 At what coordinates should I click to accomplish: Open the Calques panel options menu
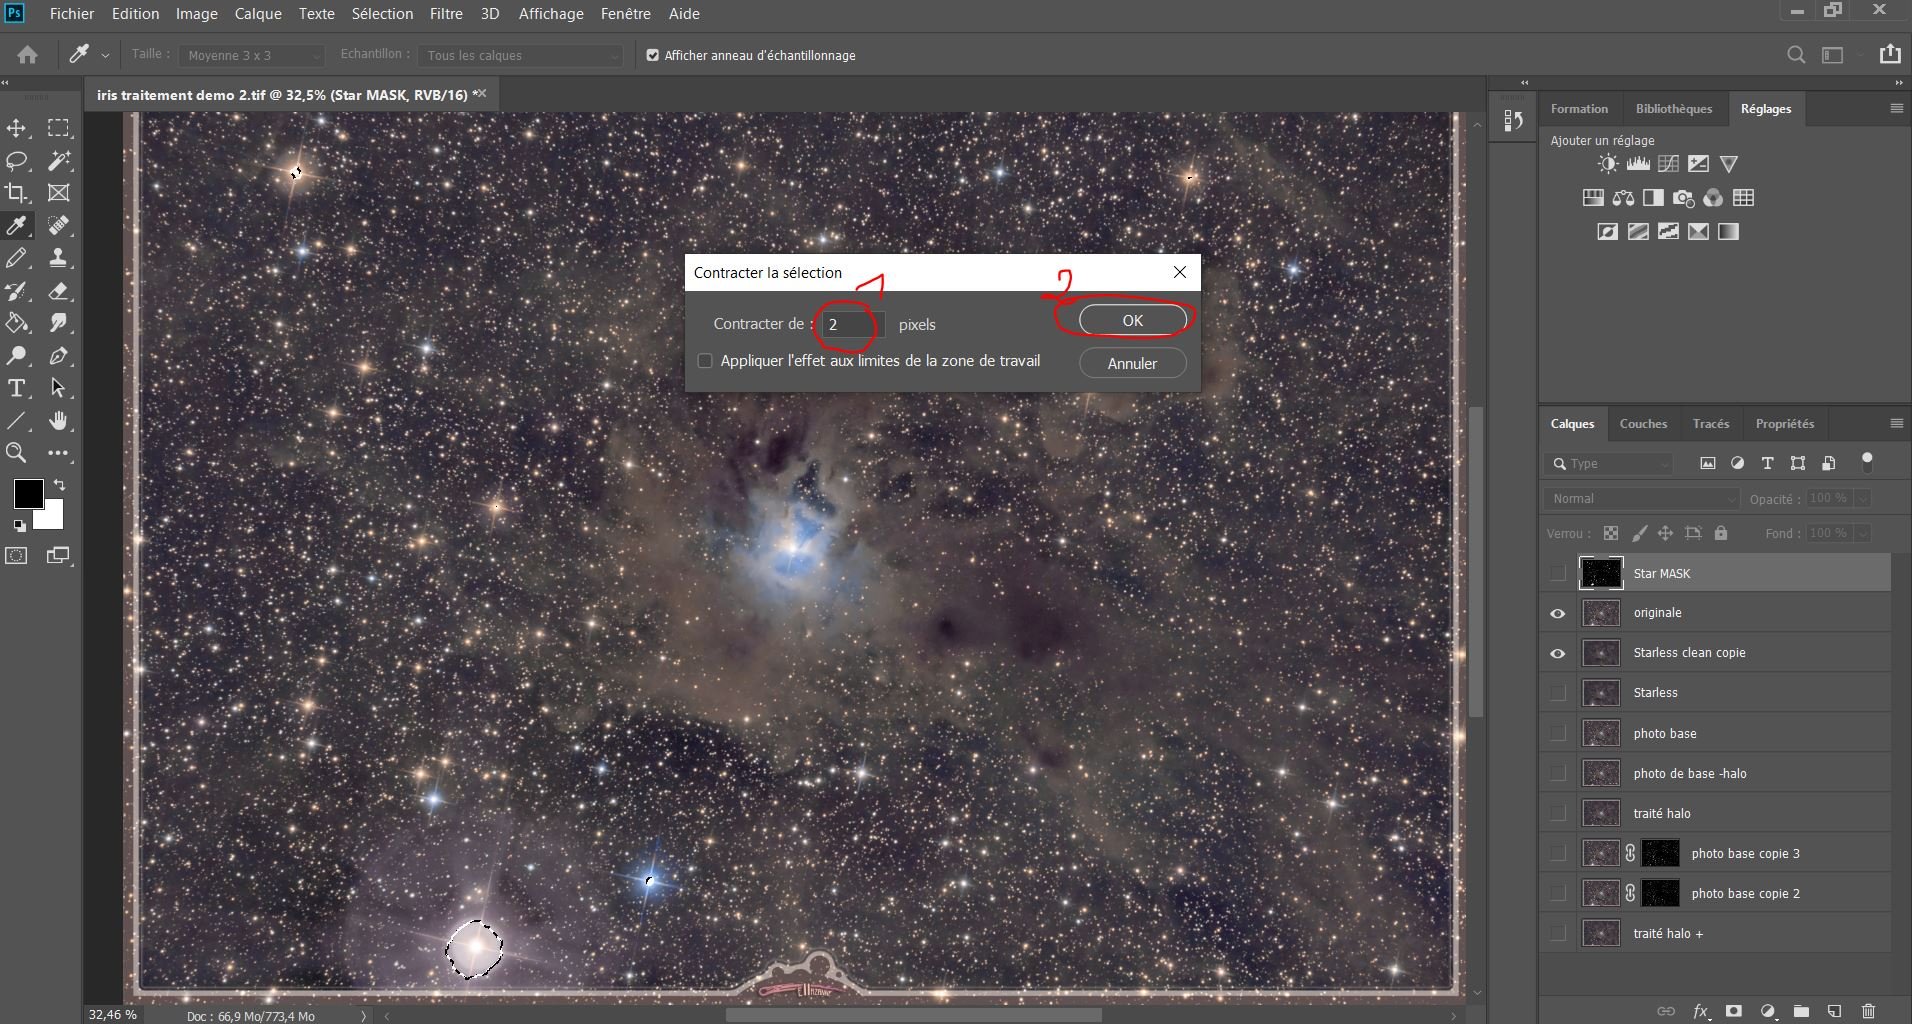(x=1896, y=424)
